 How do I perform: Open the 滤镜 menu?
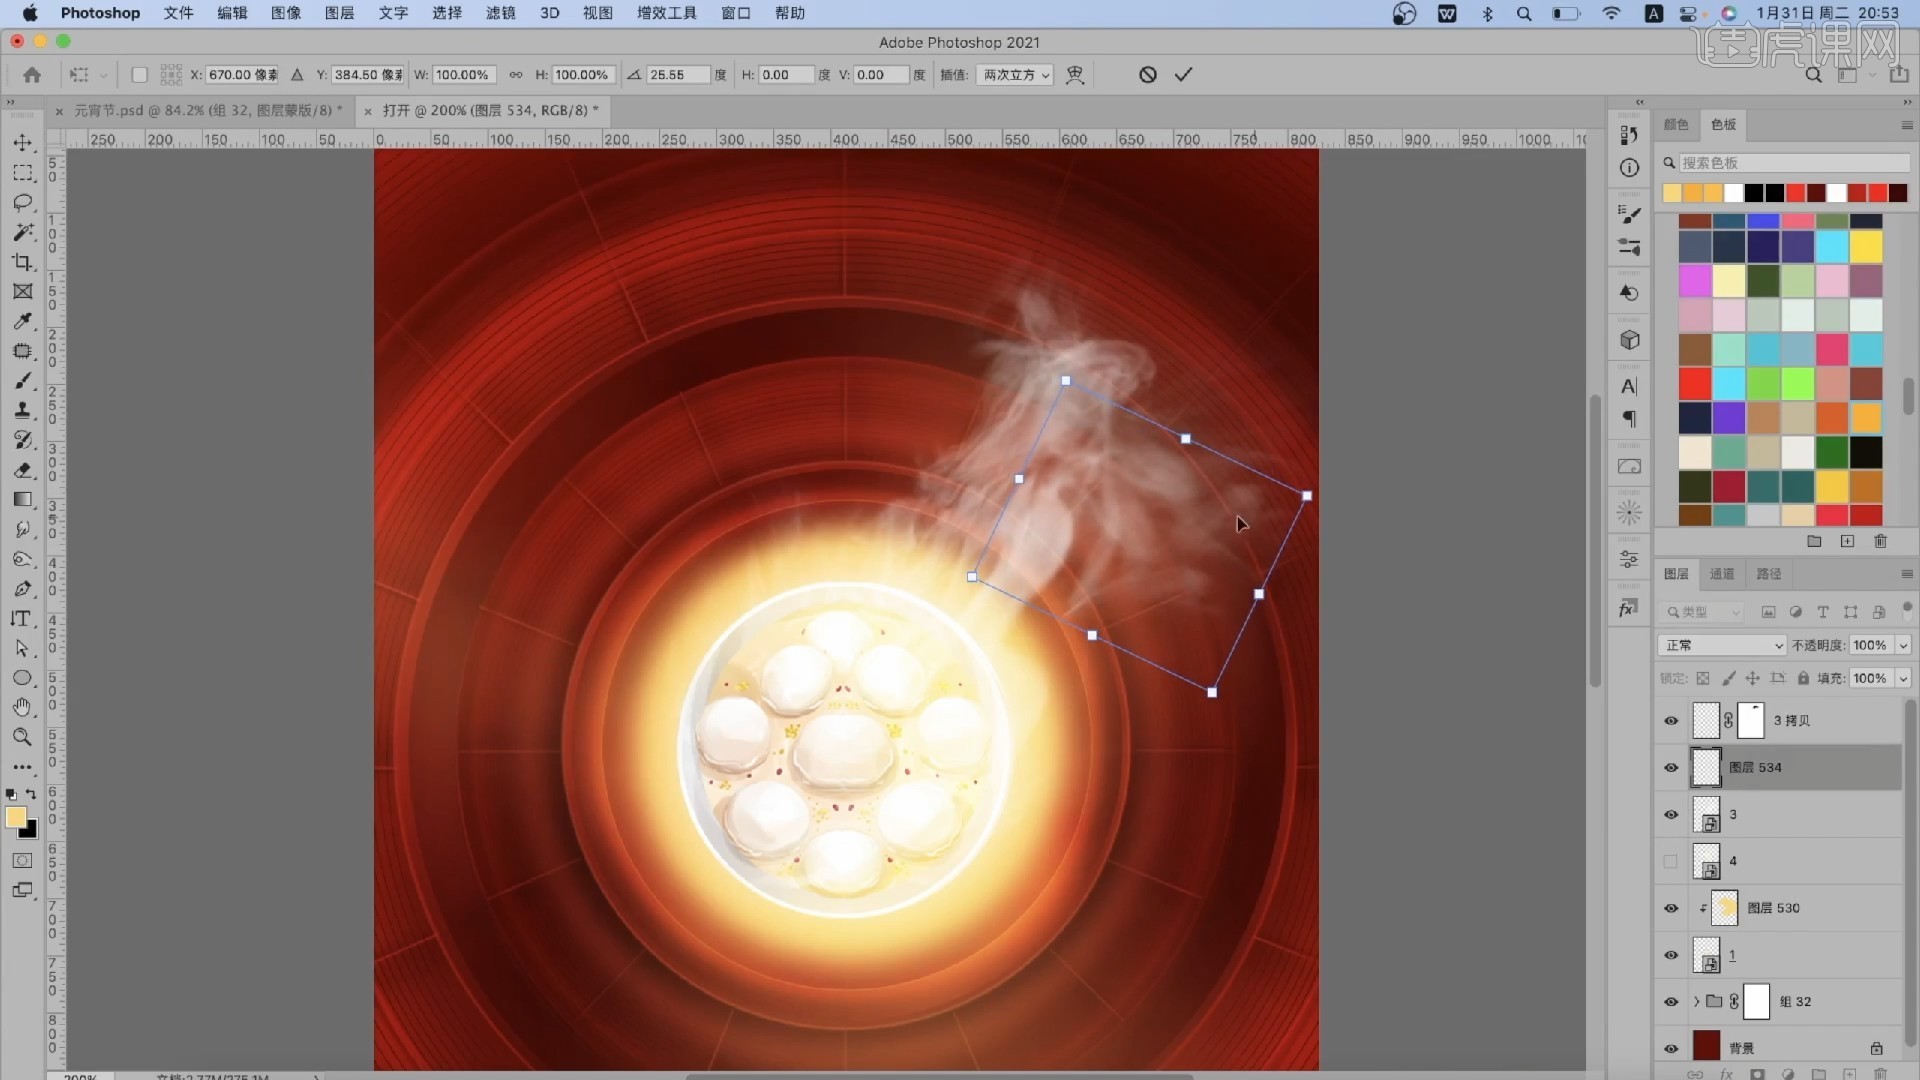tap(501, 13)
